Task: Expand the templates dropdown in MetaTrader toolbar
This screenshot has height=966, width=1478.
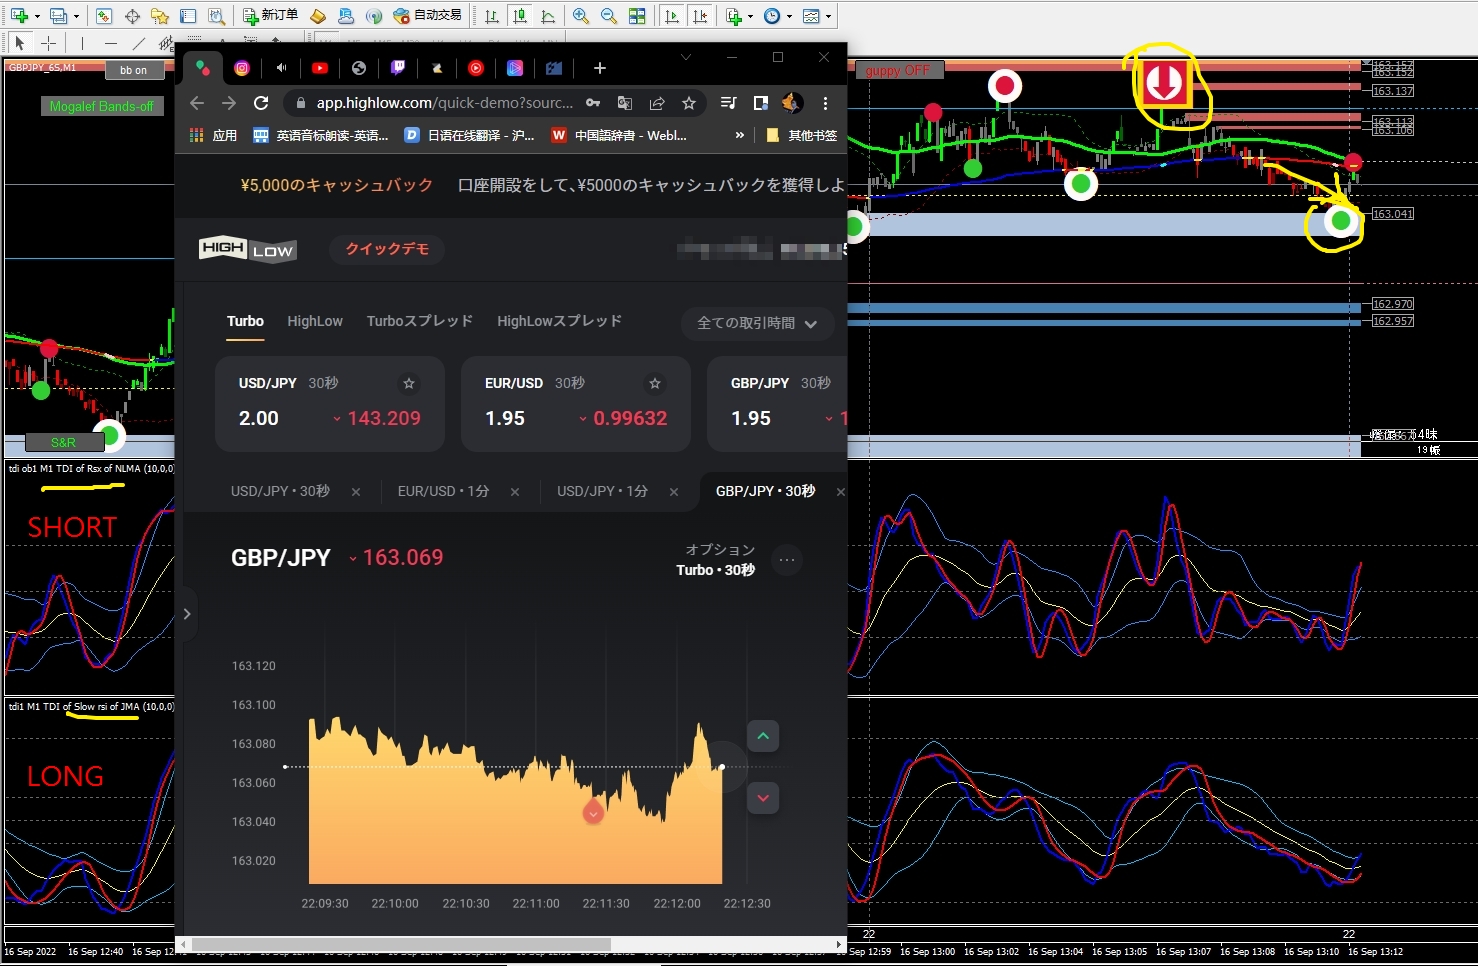Action: tap(828, 16)
